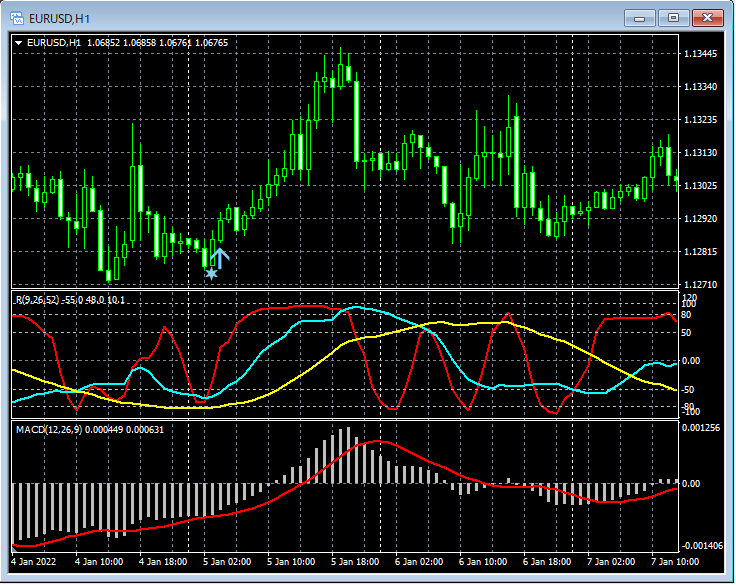The width and height of the screenshot is (736, 585).
Task: Maximize the EURUSD,H1 chart window
Action: click(673, 17)
